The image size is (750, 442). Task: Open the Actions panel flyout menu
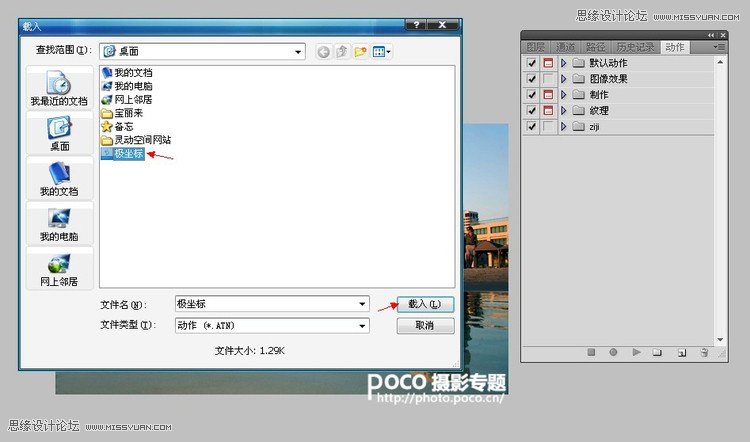click(719, 47)
